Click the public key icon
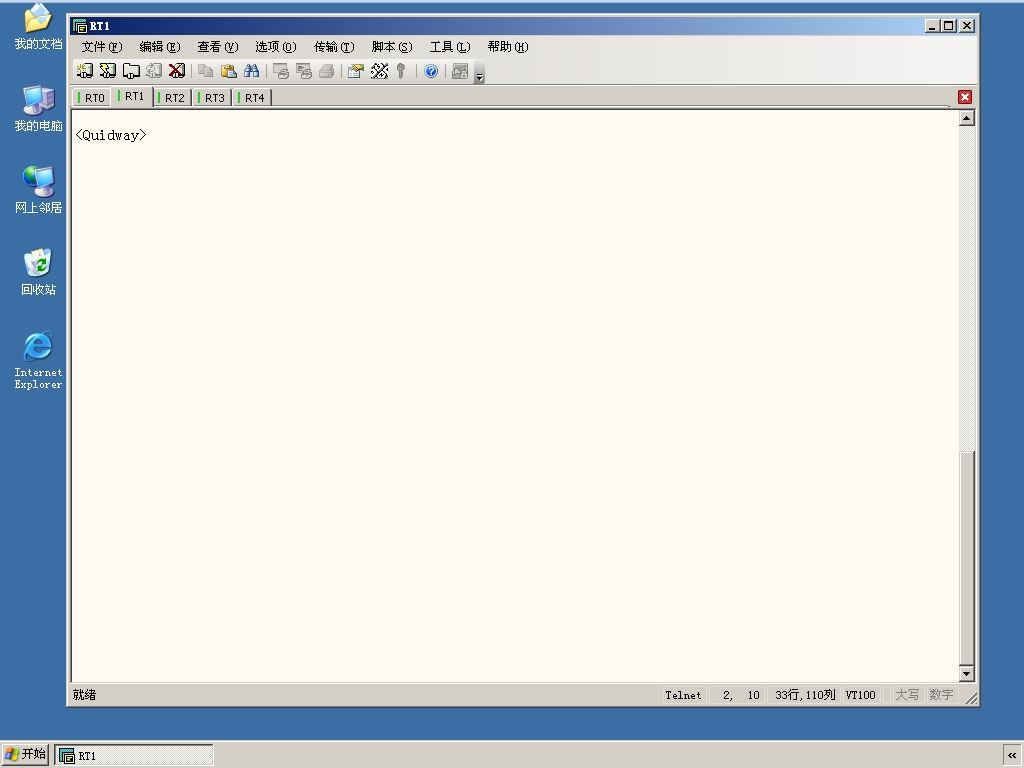This screenshot has height=768, width=1024. tap(401, 71)
